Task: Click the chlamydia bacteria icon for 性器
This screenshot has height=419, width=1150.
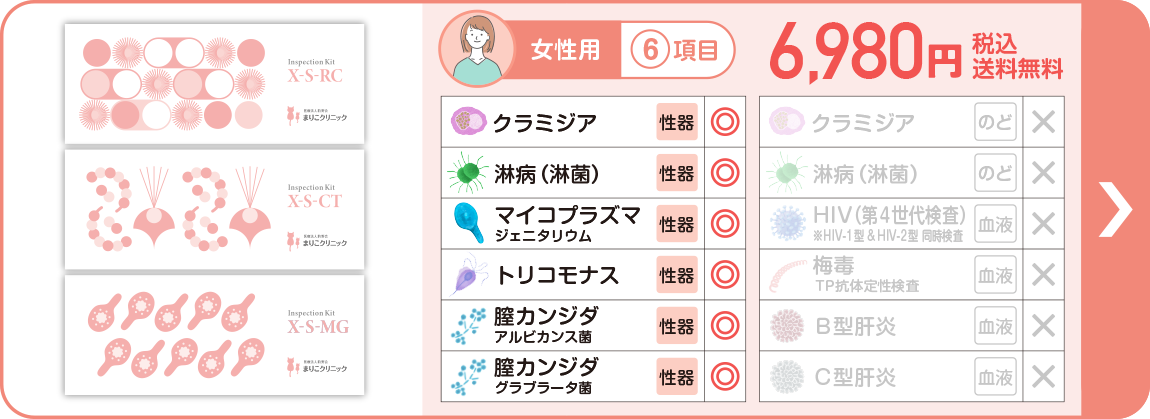Action: point(467,122)
